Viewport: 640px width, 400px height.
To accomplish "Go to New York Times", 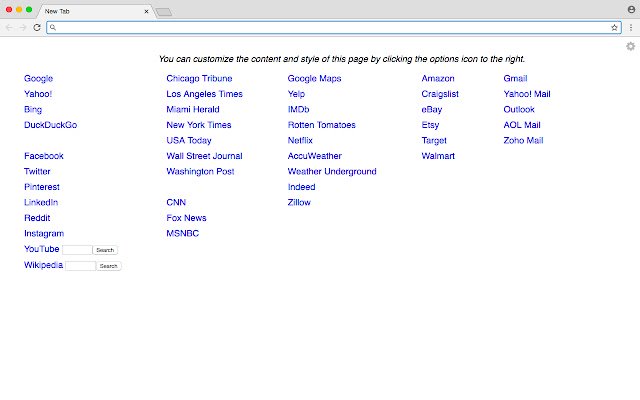I will coord(199,125).
